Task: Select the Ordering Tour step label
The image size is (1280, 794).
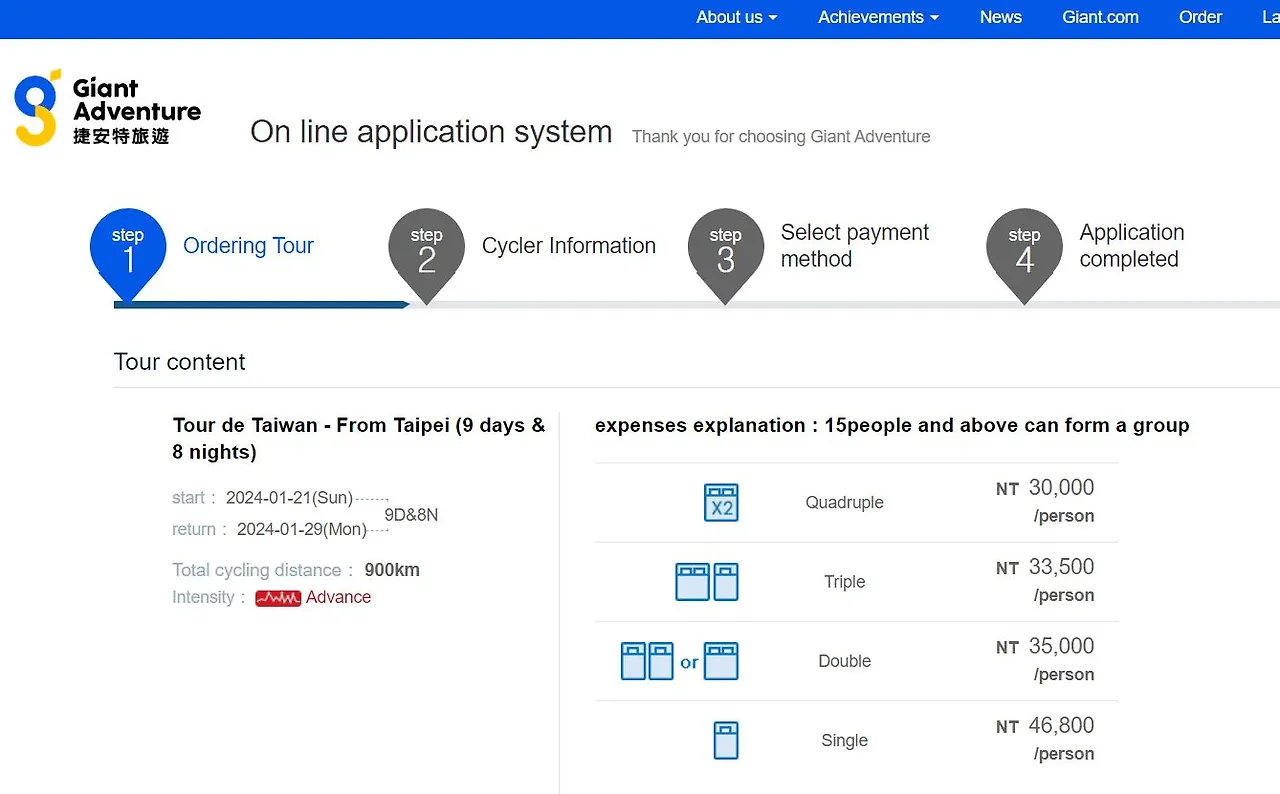Action: pos(248,246)
